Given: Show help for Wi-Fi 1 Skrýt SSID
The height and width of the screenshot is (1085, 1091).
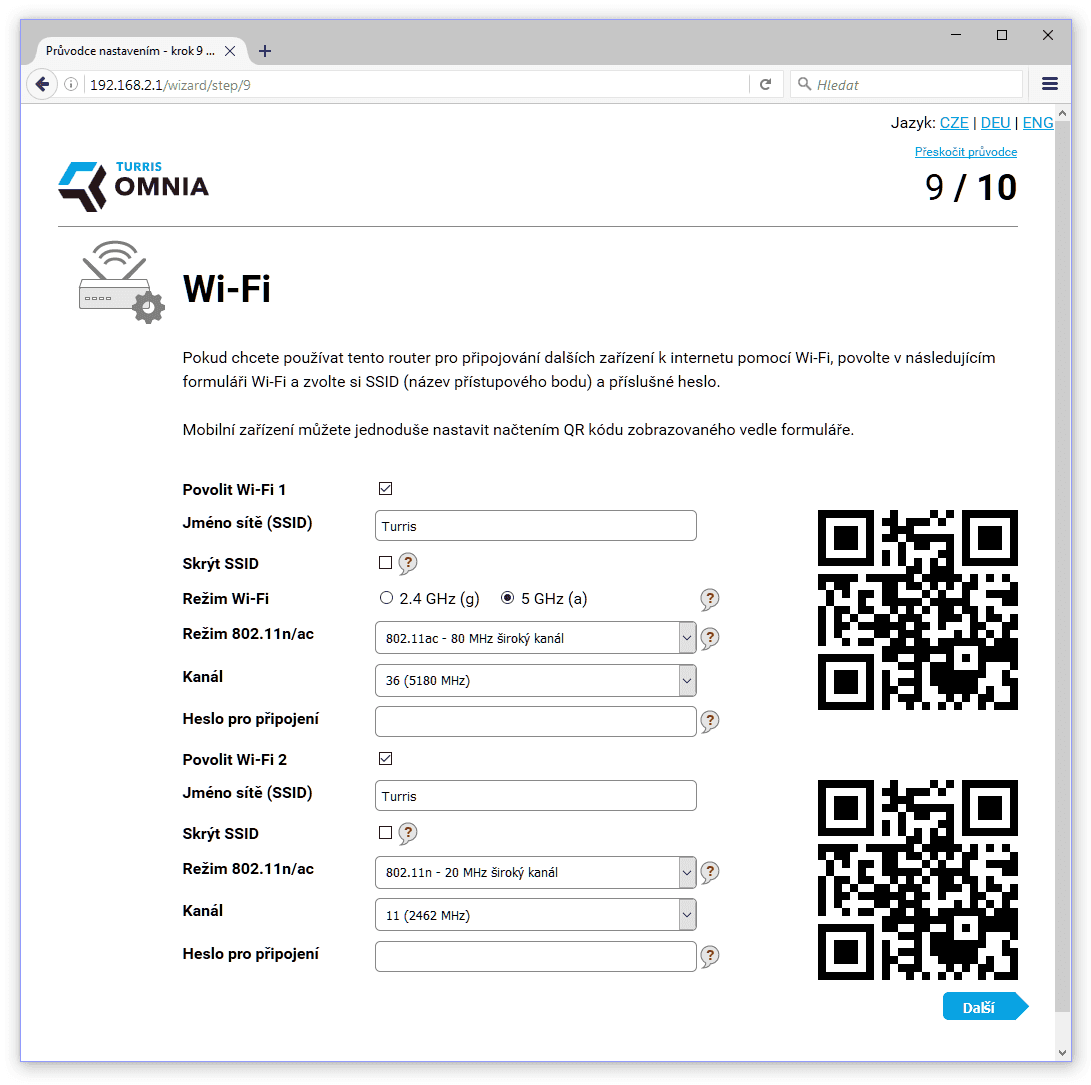Looking at the screenshot, I should click(408, 562).
